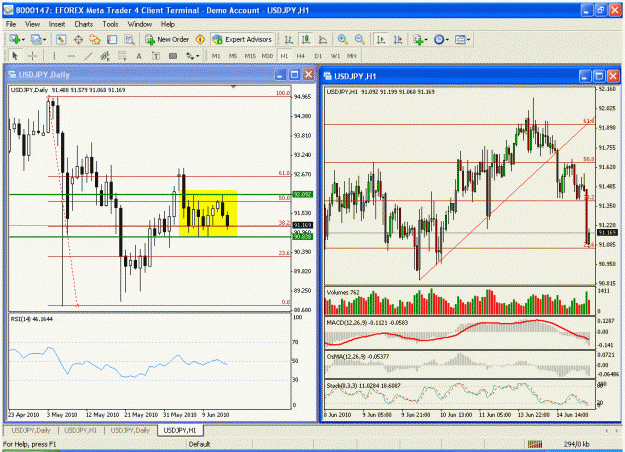Open the Tools menu

pos(110,24)
